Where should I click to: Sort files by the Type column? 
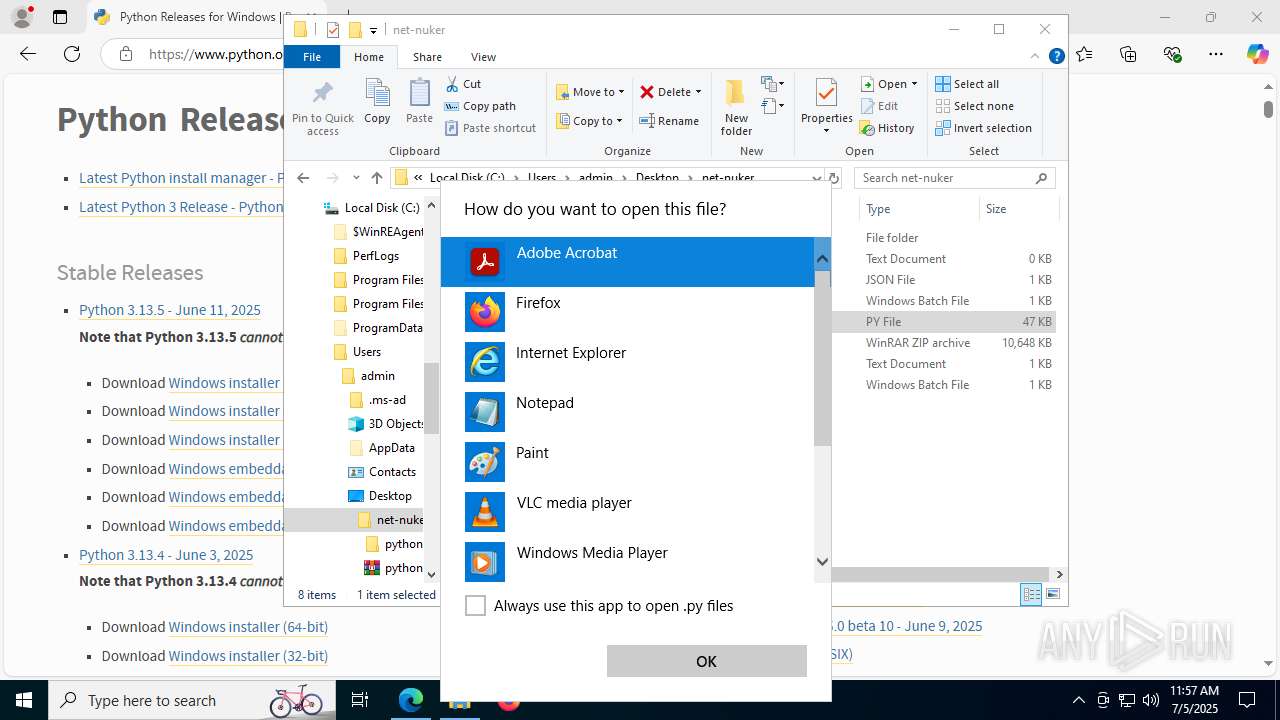pos(918,209)
